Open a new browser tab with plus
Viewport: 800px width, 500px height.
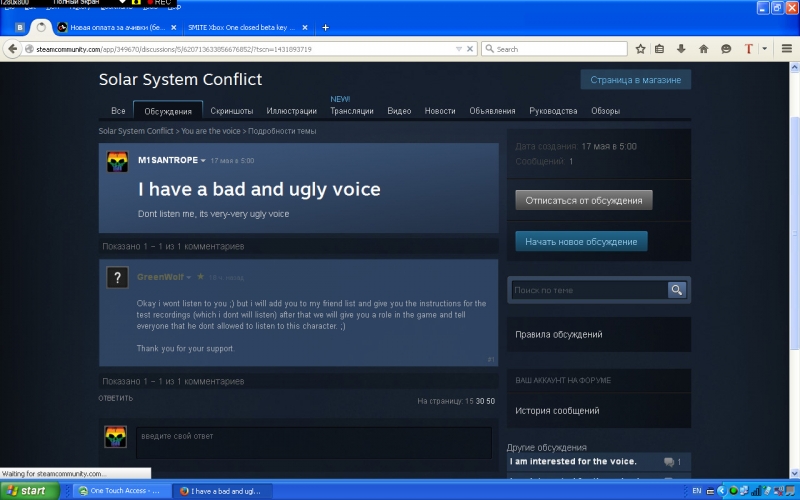(326, 28)
